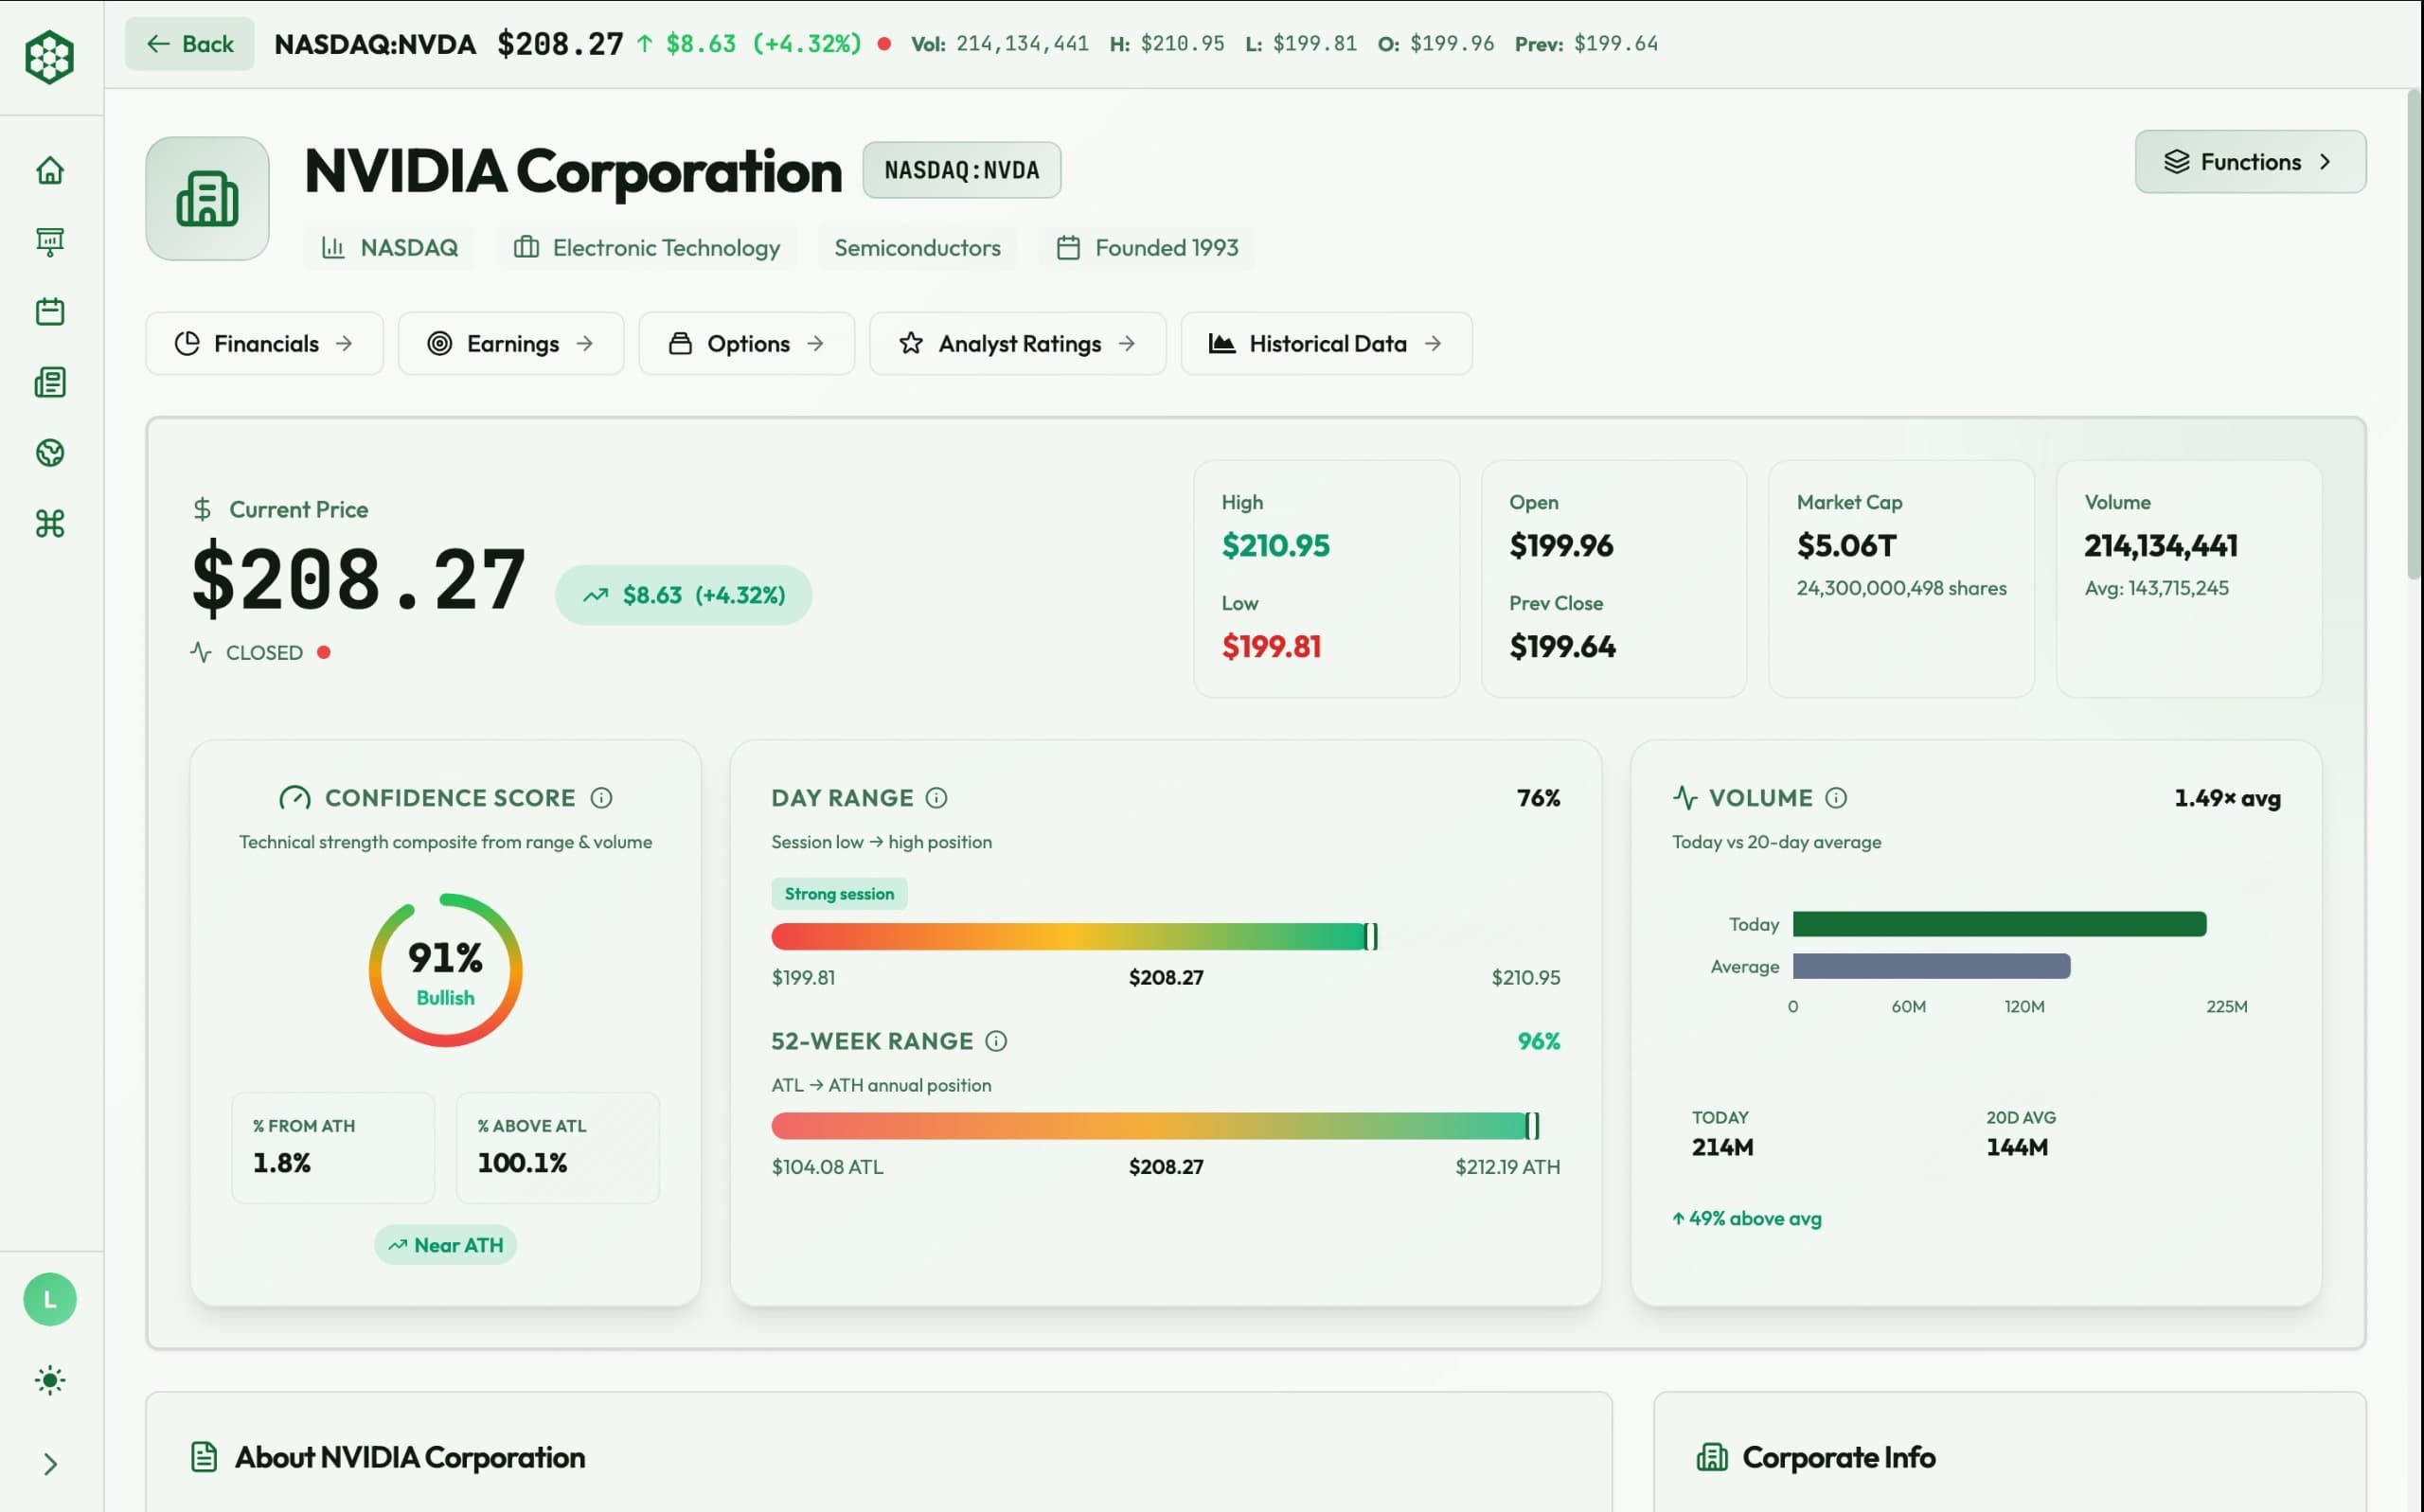Open the presentation board sidebar icon

click(x=50, y=241)
